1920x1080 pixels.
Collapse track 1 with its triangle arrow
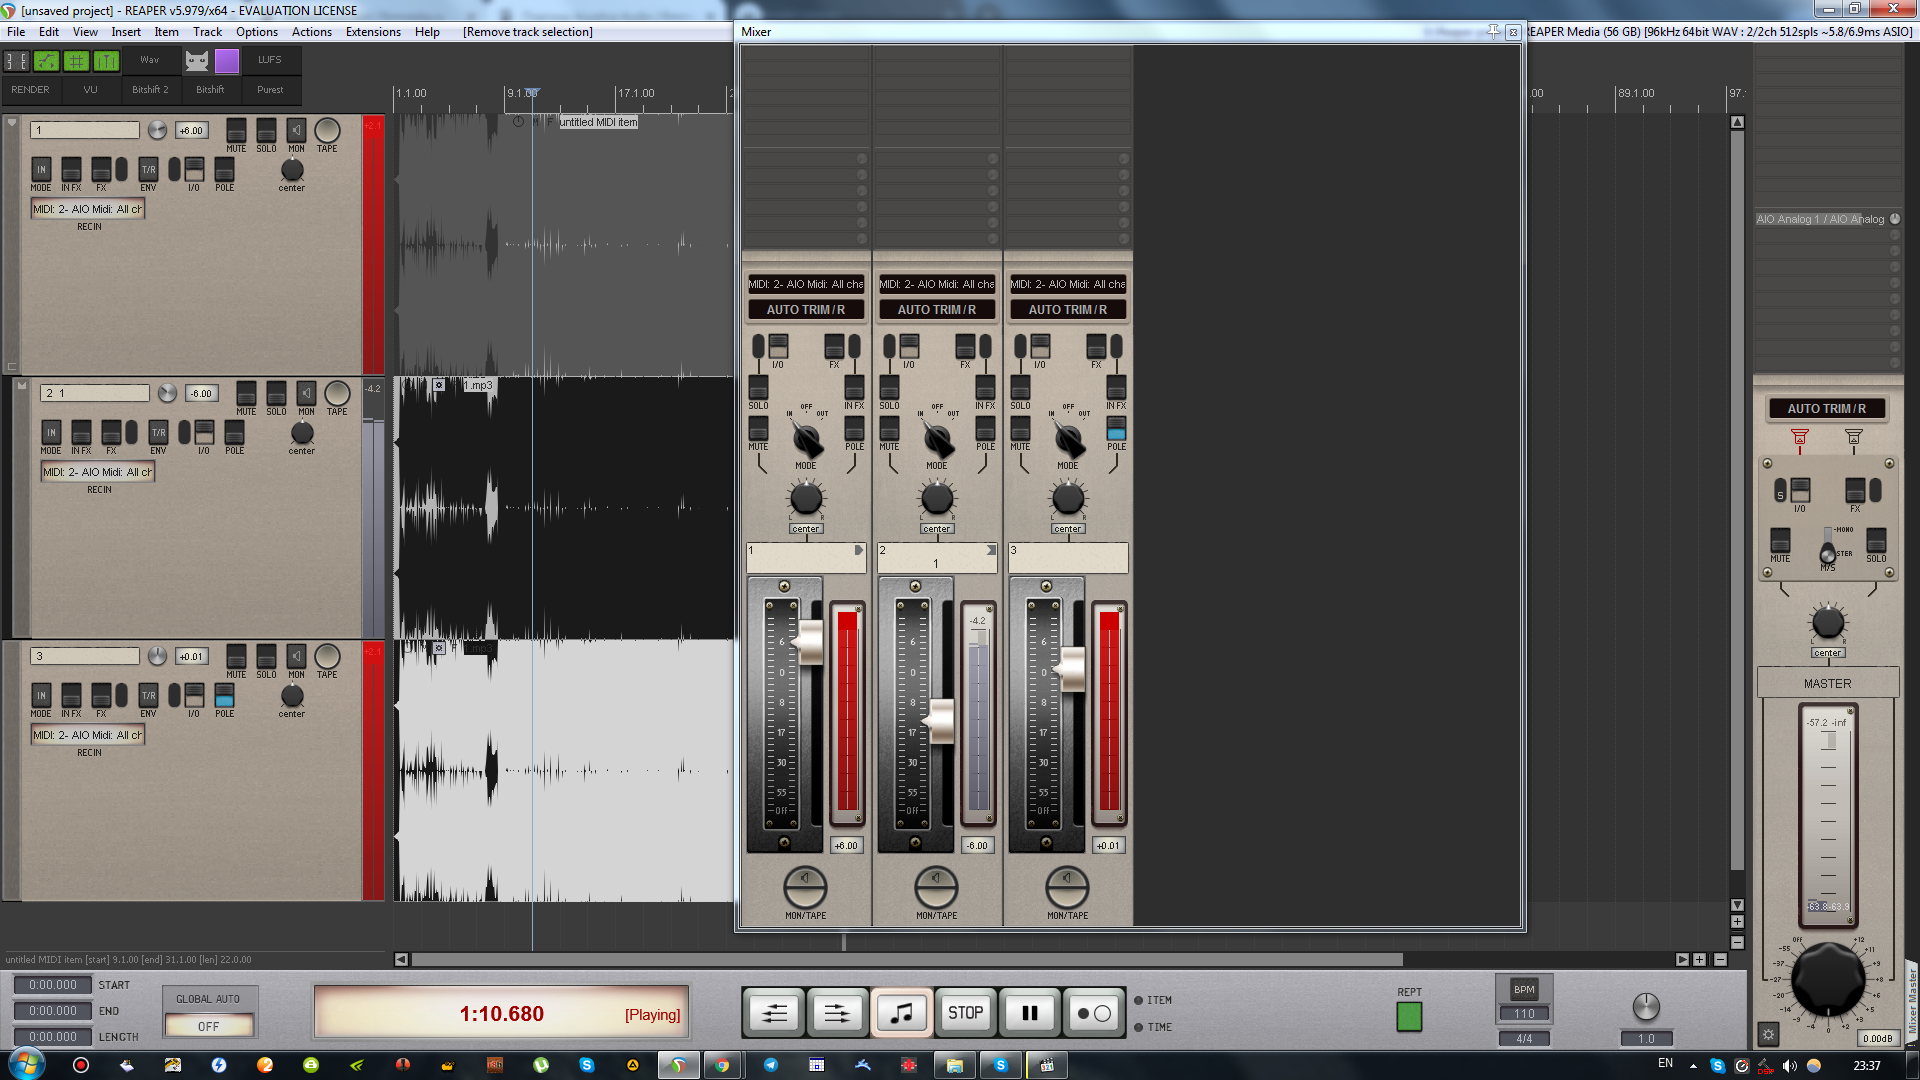(x=12, y=123)
